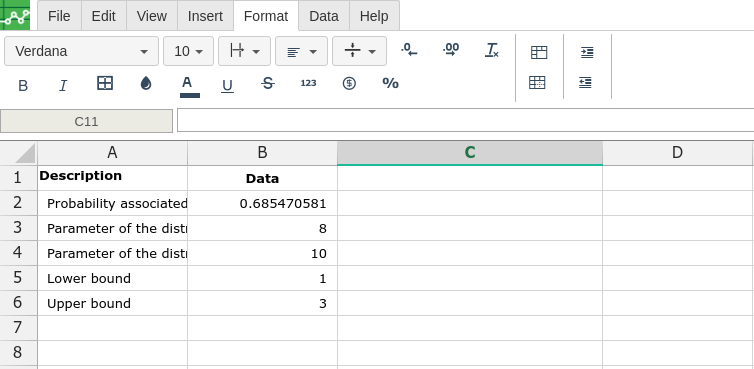Click the clear formatting icon
754x369 pixels.
(492, 50)
